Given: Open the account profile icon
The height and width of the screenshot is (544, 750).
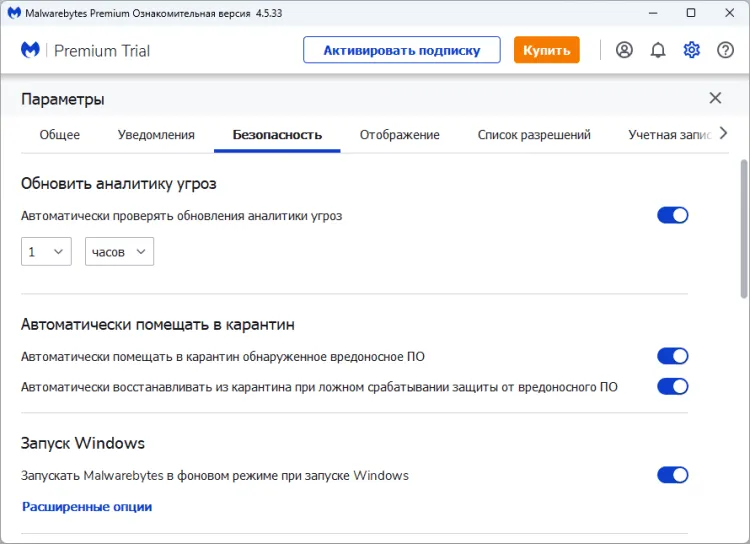Looking at the screenshot, I should (624, 50).
